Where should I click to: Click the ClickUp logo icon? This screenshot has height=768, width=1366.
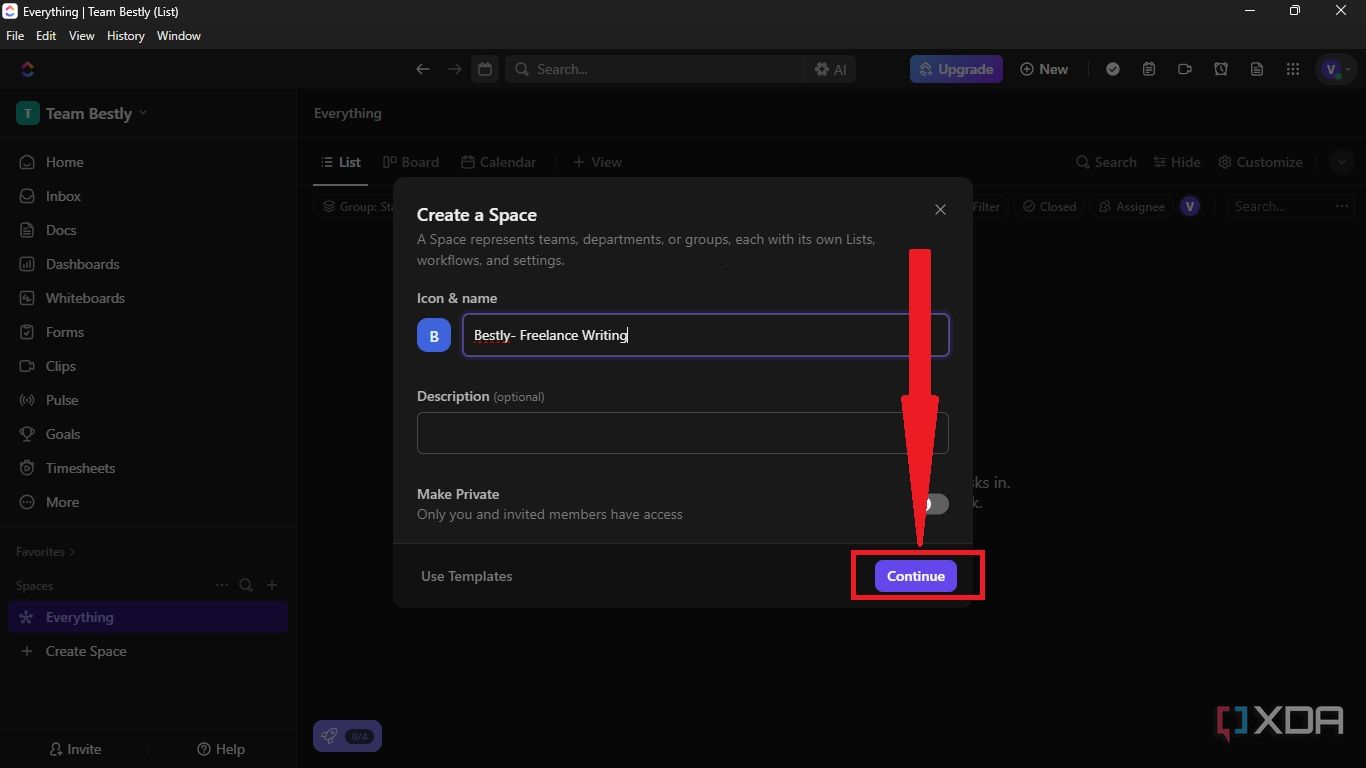[27, 69]
